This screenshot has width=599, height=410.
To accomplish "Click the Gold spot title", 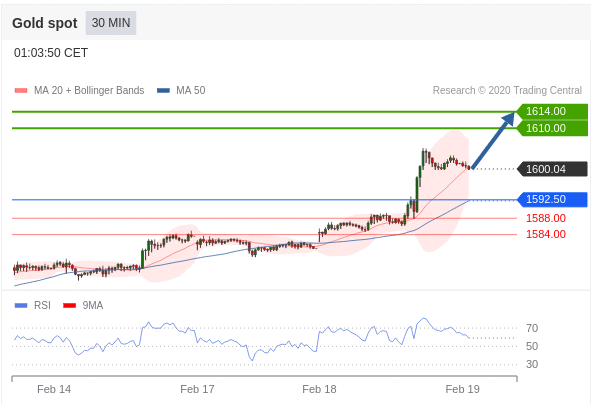I will pyautogui.click(x=45, y=23).
